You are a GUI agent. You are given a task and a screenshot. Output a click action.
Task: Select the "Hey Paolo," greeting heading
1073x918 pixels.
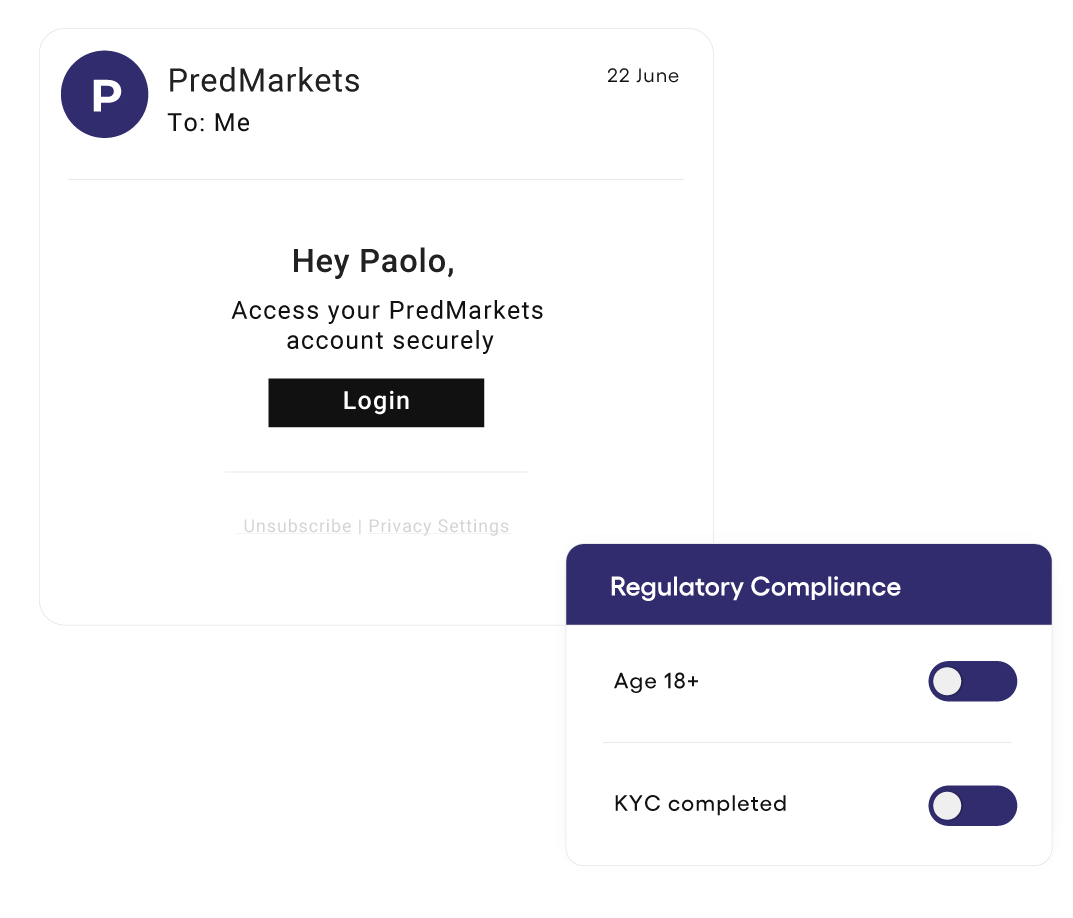[373, 261]
